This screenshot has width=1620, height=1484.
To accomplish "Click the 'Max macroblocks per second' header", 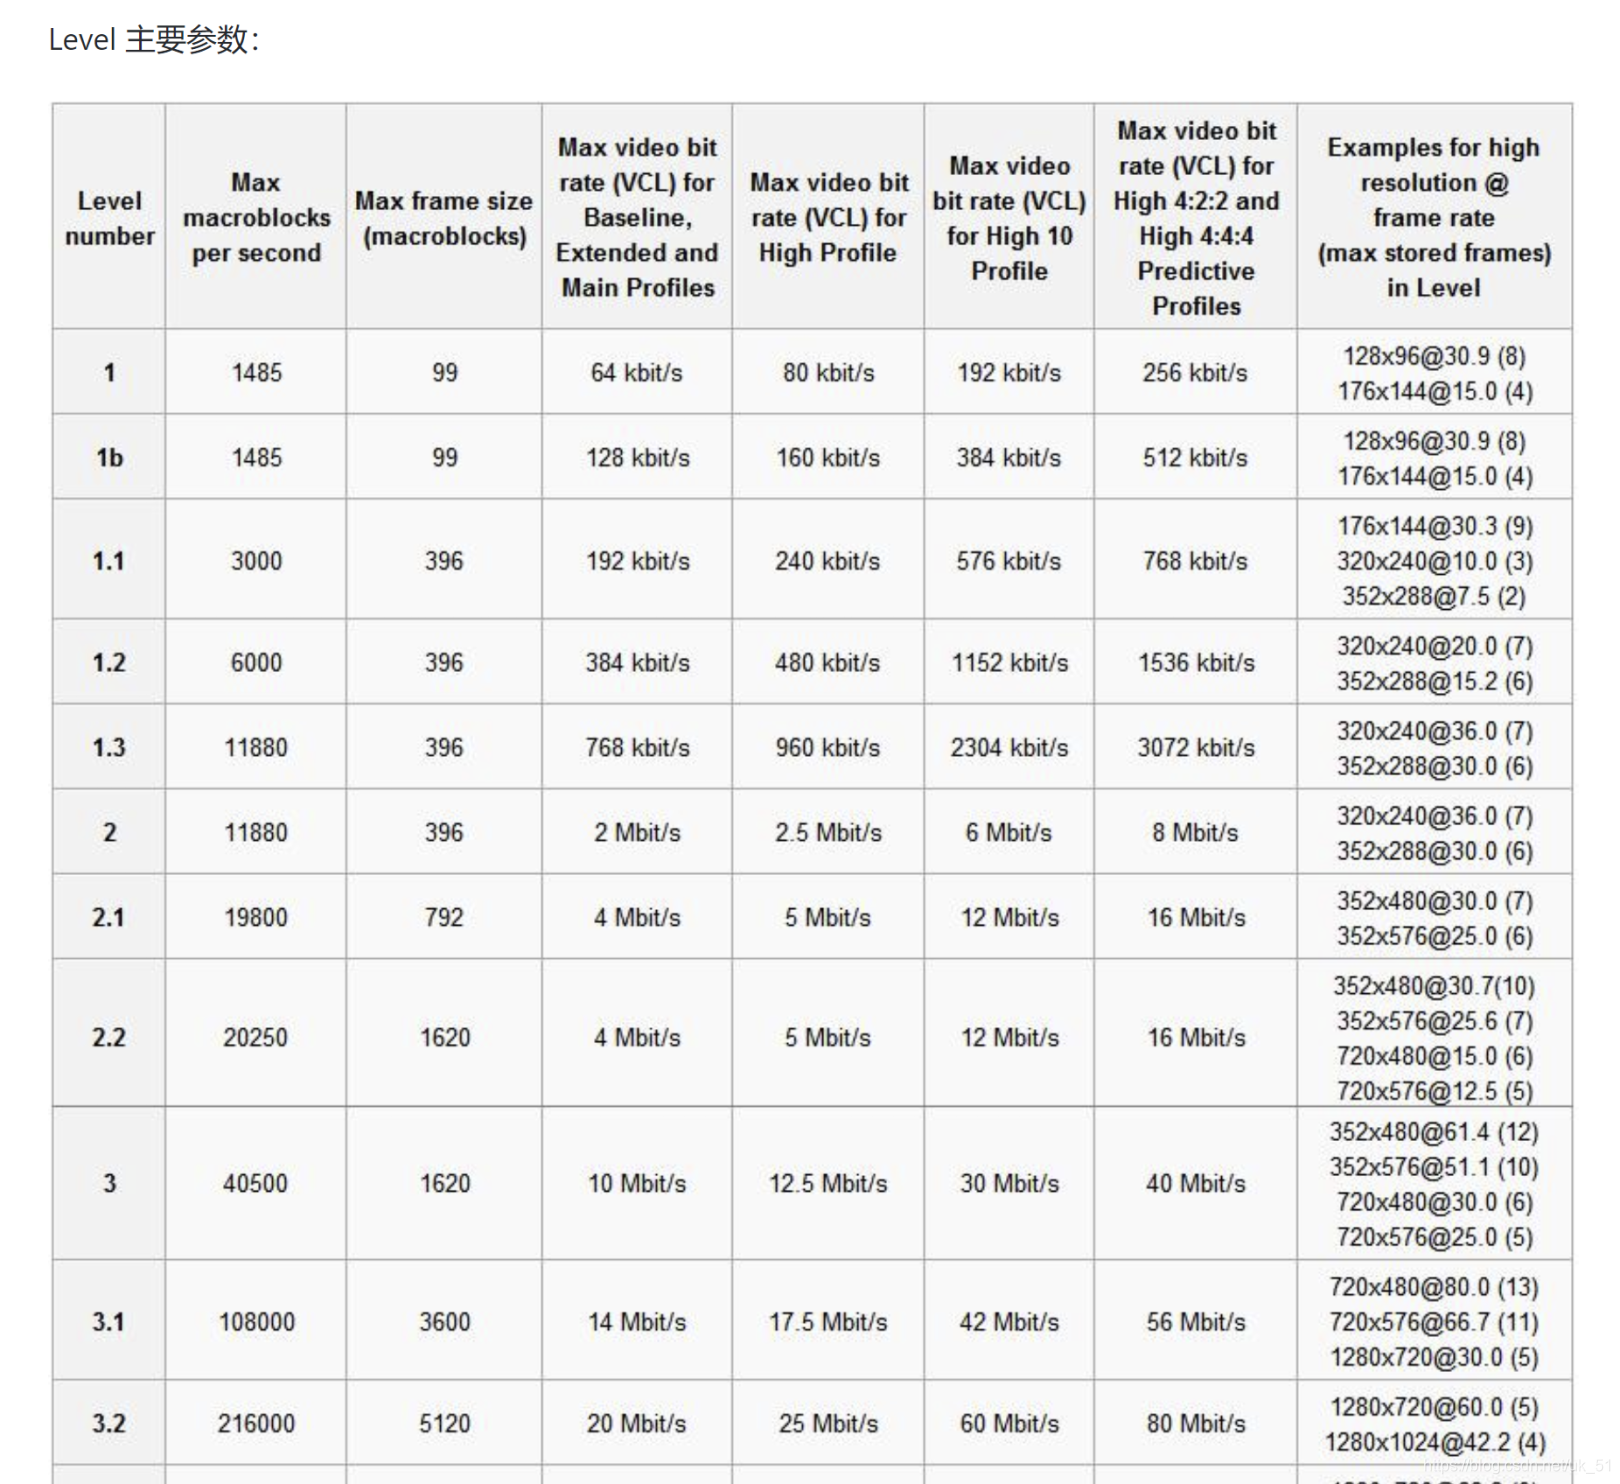I will (256, 217).
